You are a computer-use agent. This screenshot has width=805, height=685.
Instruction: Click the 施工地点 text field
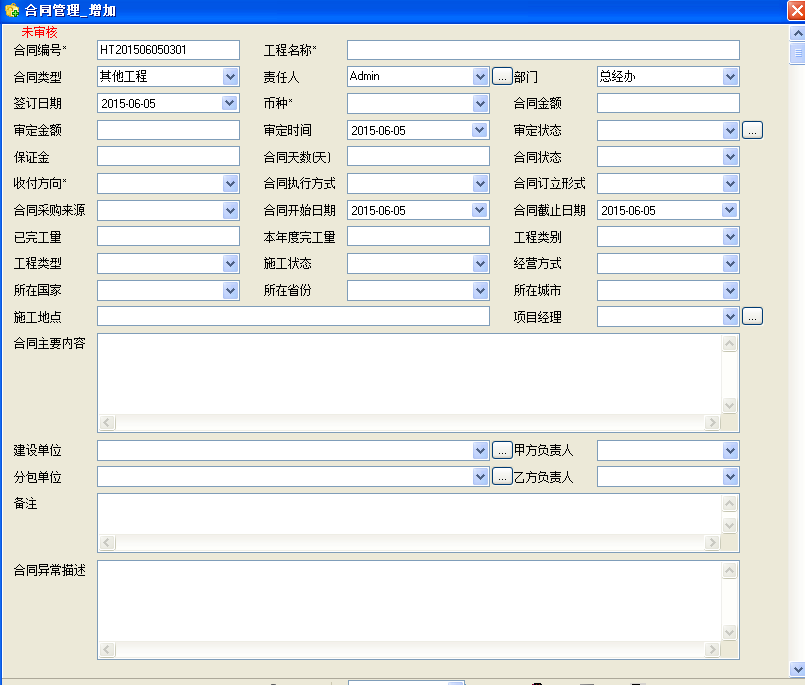(x=292, y=317)
